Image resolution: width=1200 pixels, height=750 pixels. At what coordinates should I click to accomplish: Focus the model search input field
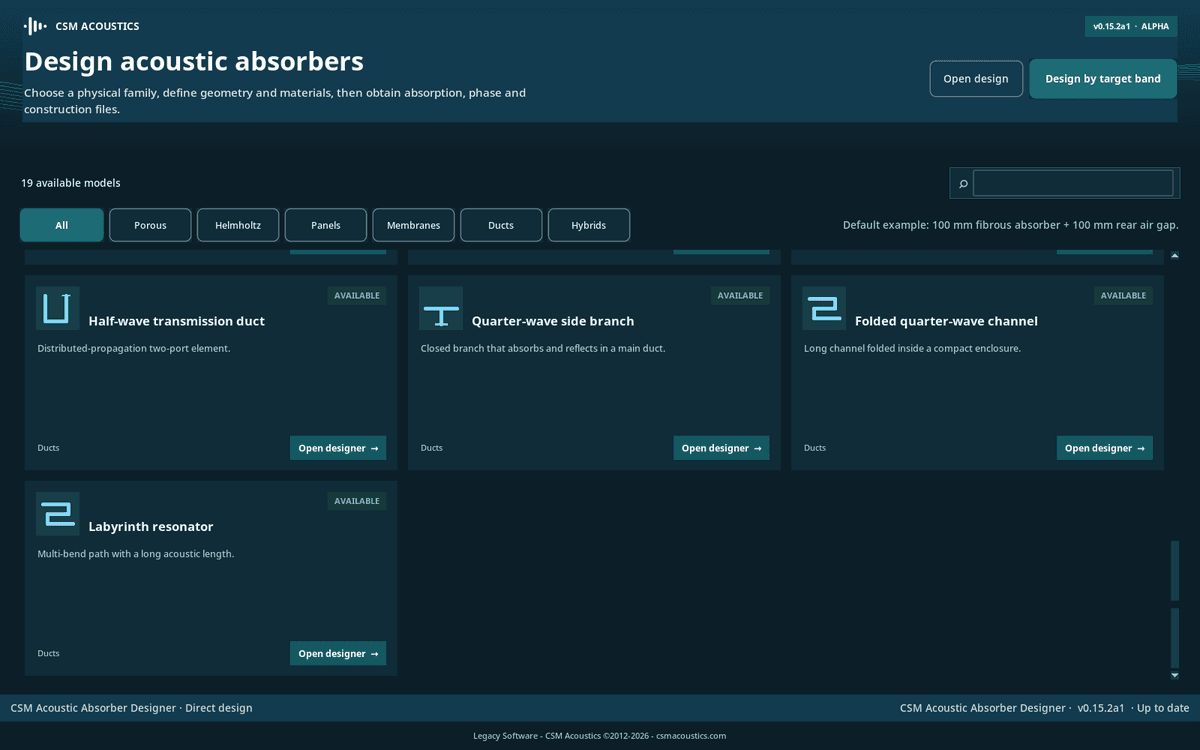click(1073, 183)
